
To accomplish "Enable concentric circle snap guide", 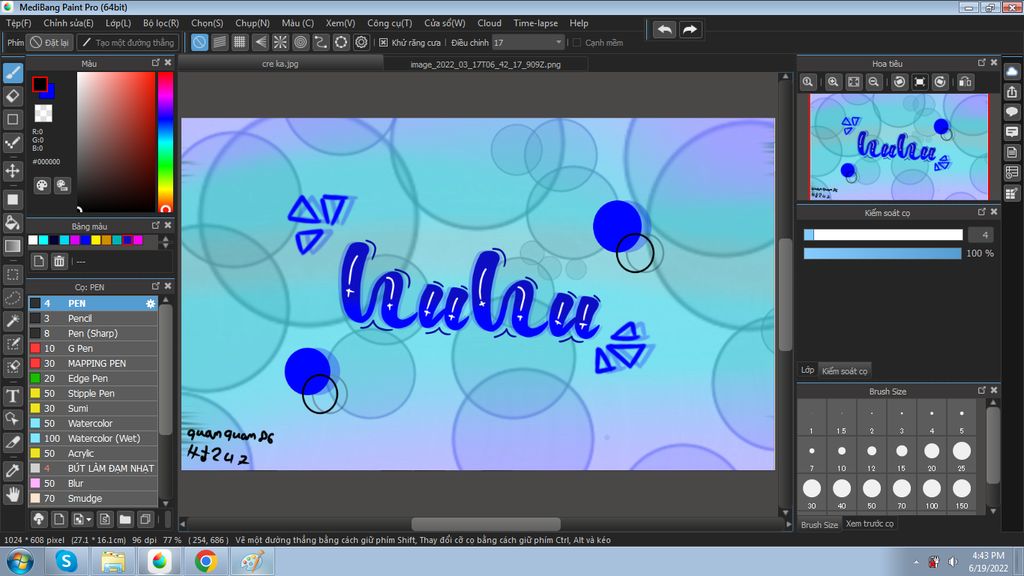I will point(300,42).
